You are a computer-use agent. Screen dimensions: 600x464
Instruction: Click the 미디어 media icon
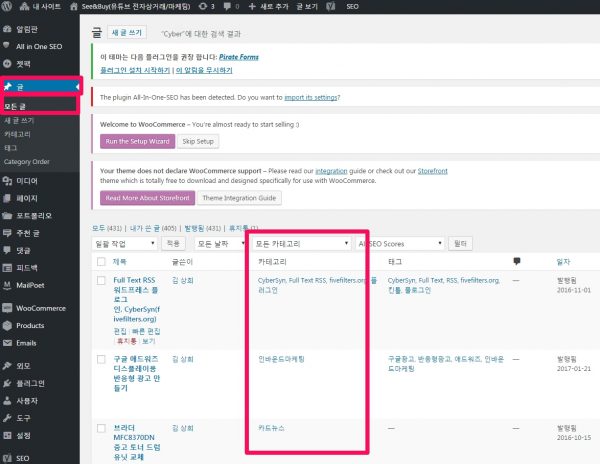point(7,181)
